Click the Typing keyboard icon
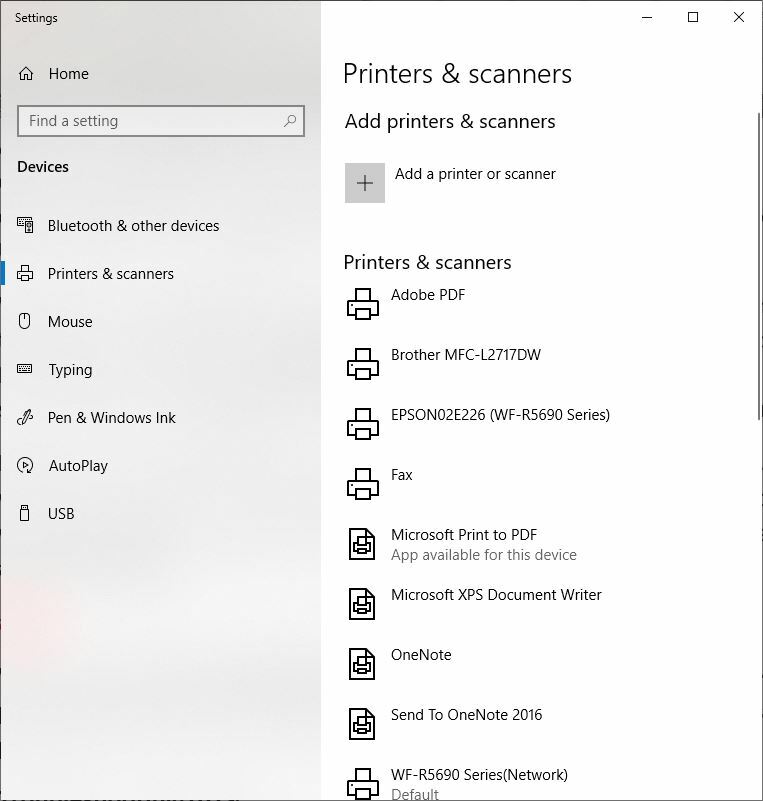 coord(25,369)
